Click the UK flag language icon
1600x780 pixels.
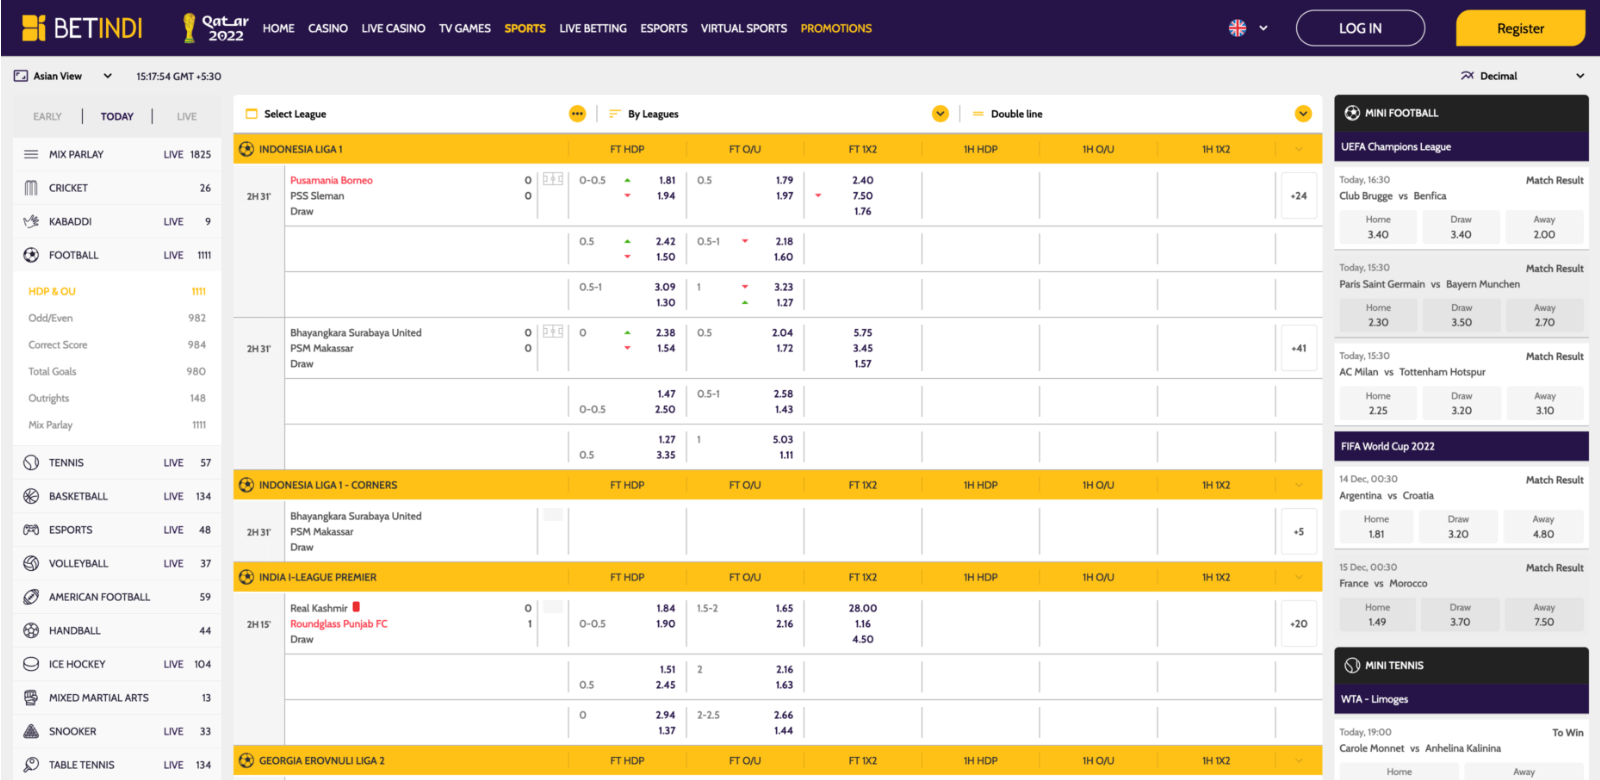(1237, 28)
